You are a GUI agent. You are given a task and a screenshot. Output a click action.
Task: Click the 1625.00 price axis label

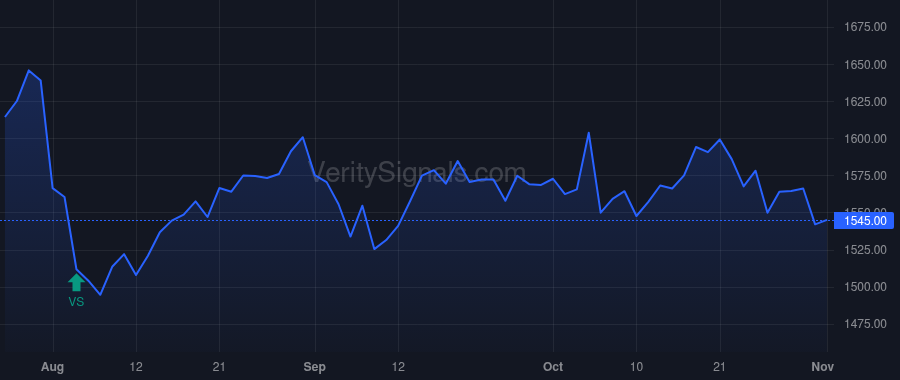coord(866,102)
